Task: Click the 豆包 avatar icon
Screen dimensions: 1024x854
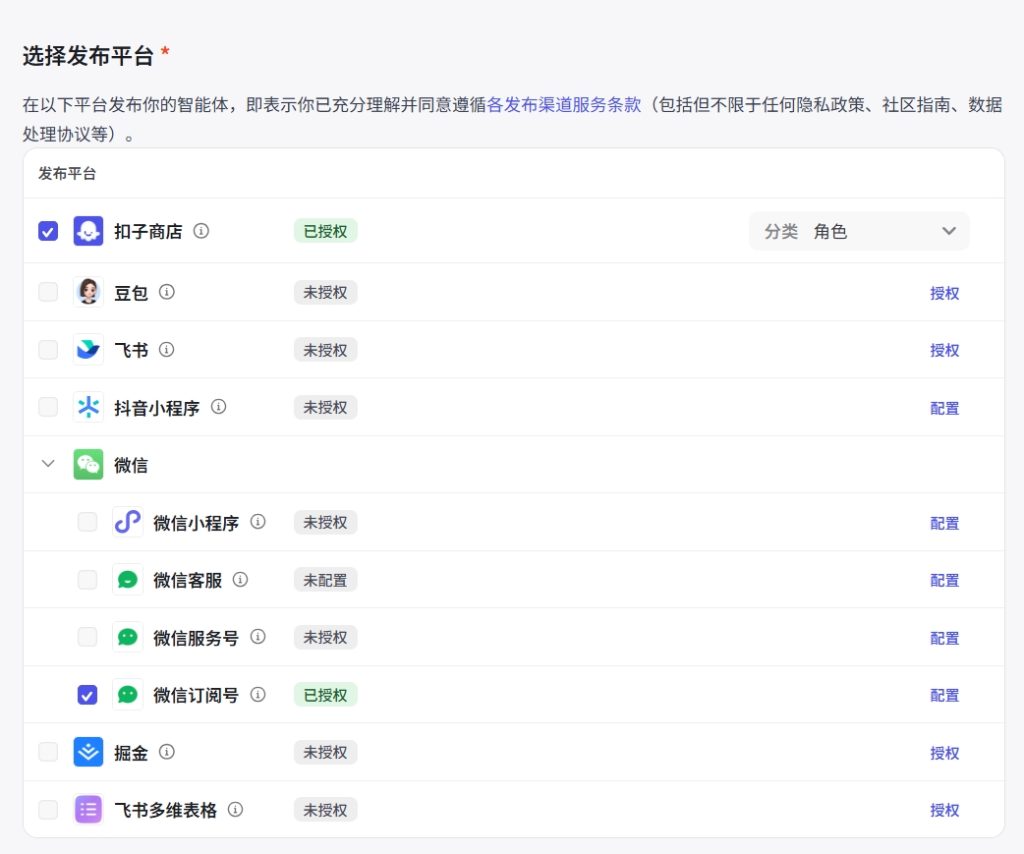Action: (x=88, y=292)
